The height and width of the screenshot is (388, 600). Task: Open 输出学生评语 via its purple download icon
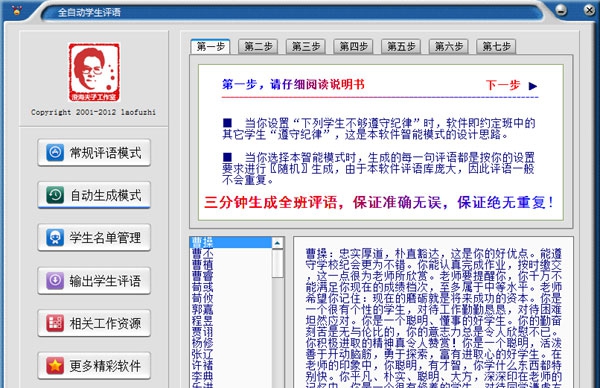(x=55, y=280)
